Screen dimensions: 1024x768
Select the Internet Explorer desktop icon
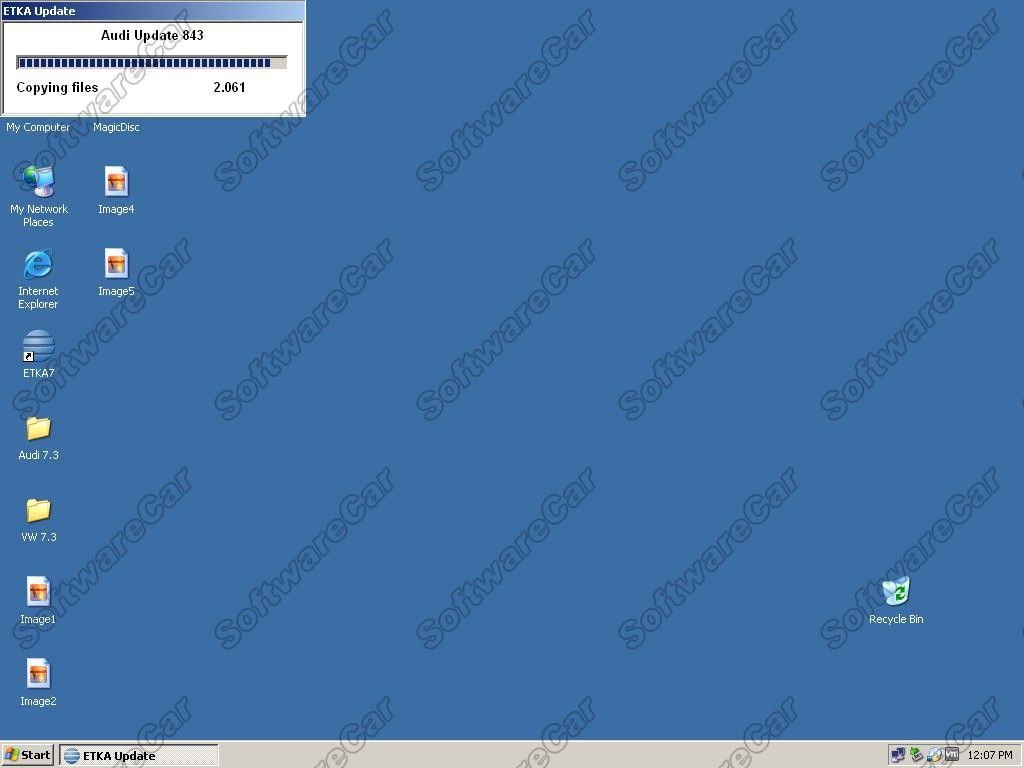click(x=38, y=279)
